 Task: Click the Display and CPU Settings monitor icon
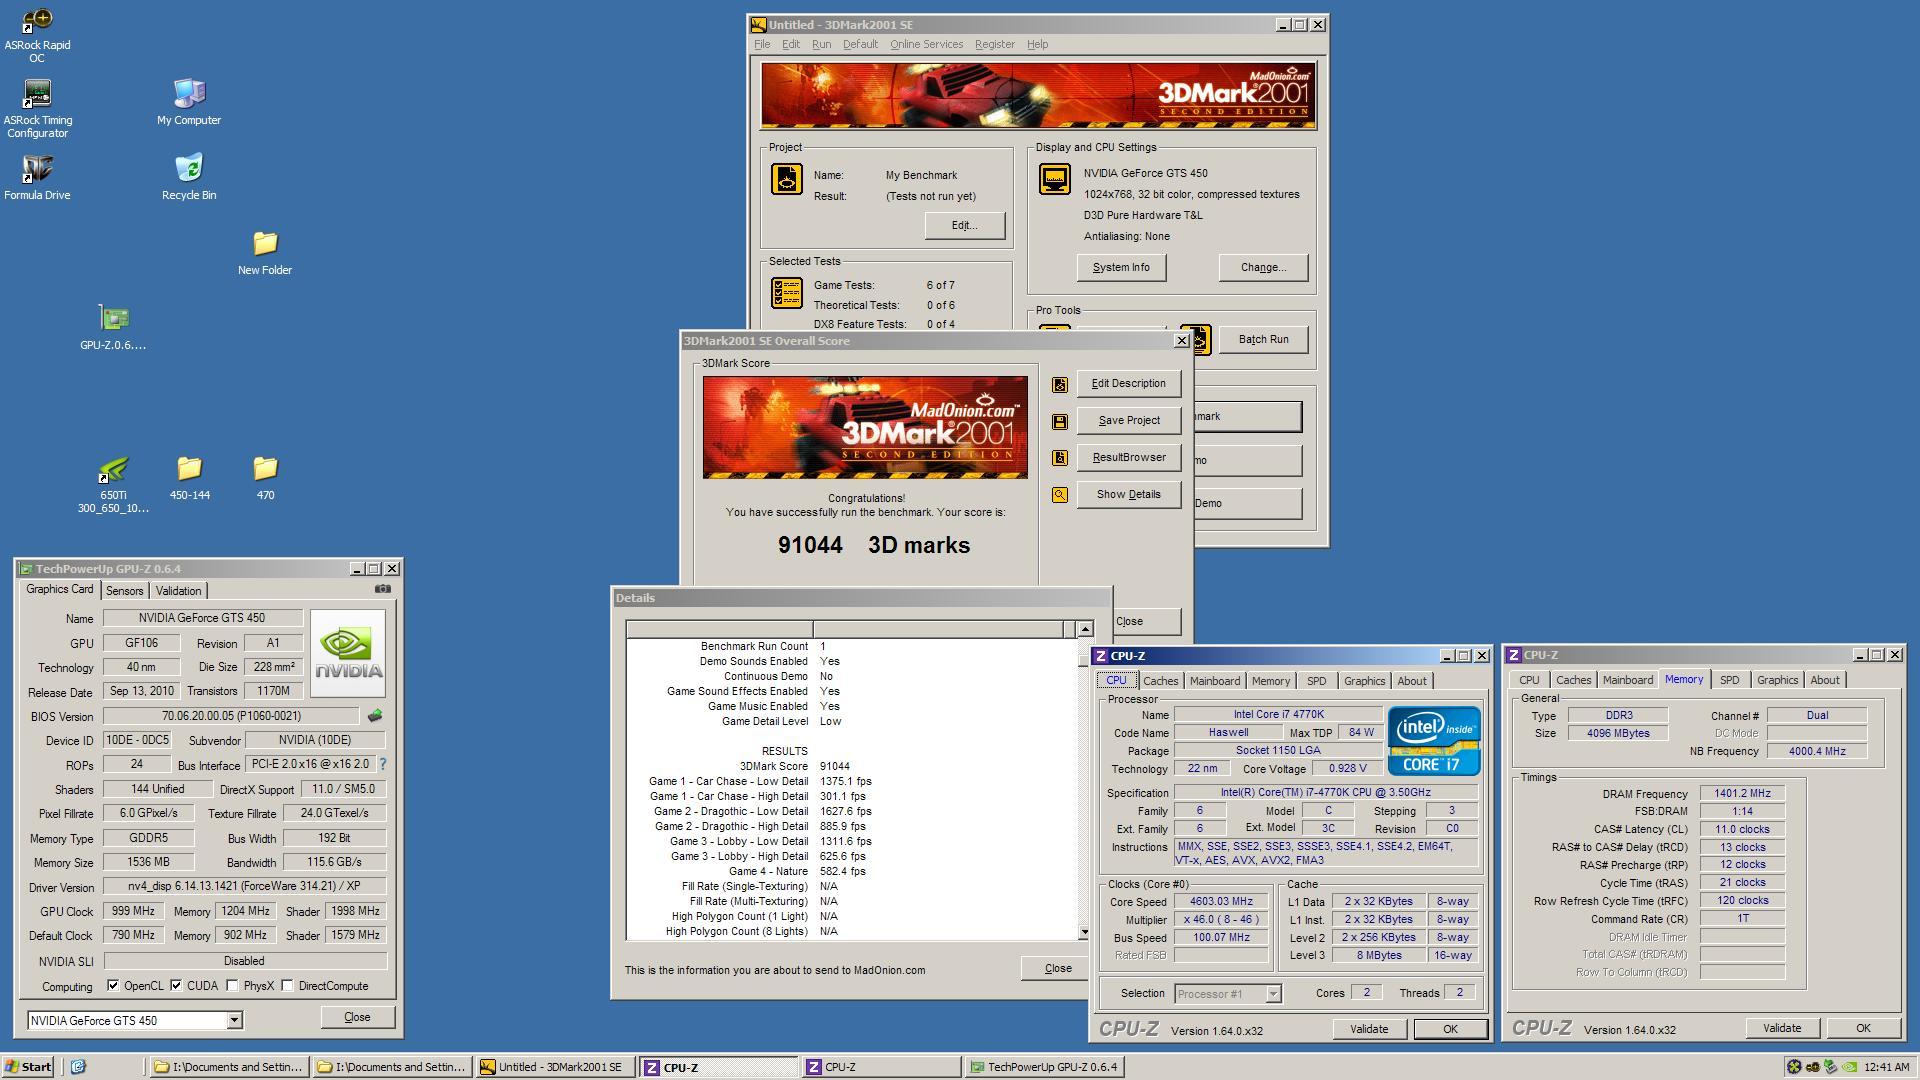pos(1055,179)
